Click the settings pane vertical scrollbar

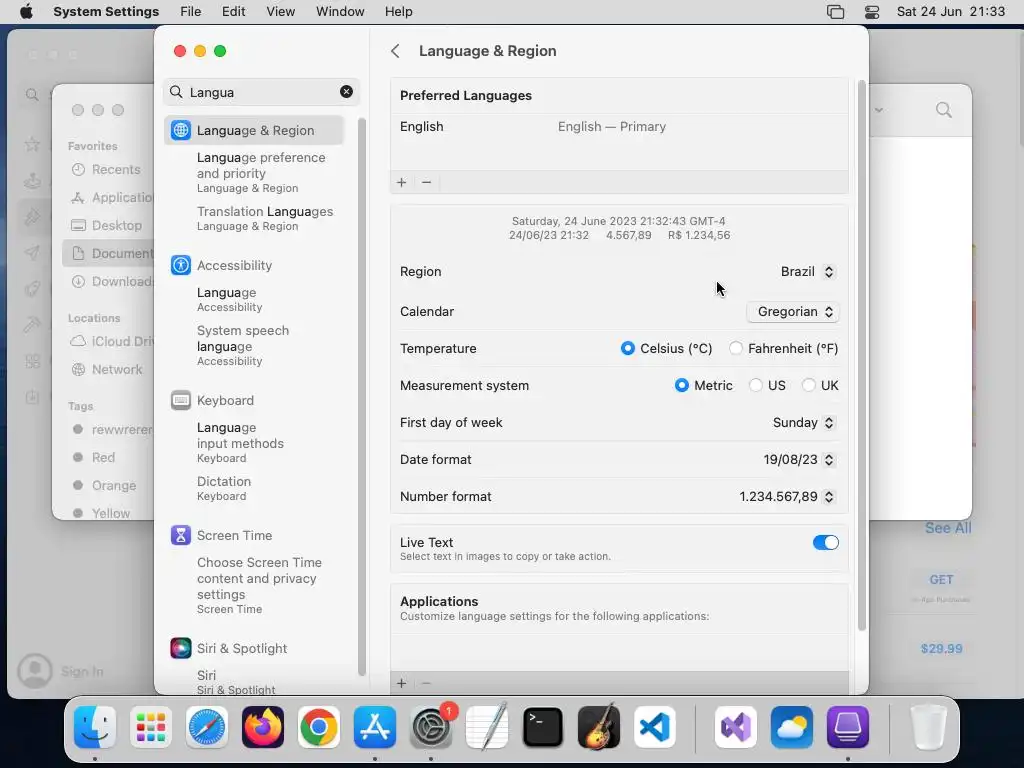pos(861,356)
